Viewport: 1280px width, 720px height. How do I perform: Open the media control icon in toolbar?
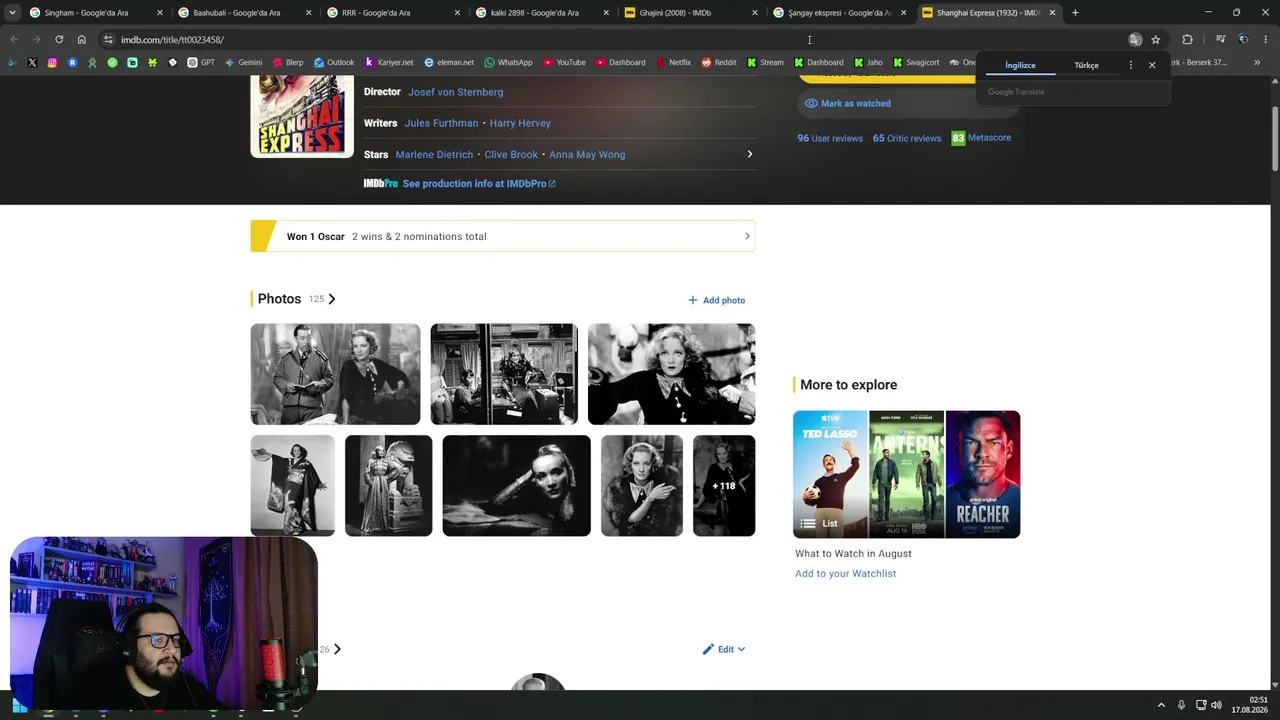[1220, 40]
